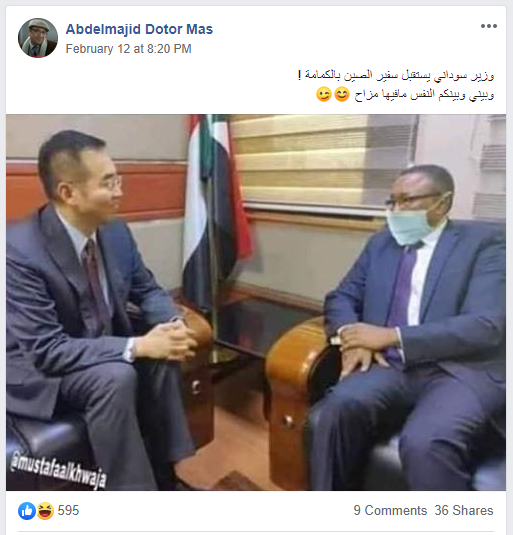Click the Haha laughing reaction icon

45,511
